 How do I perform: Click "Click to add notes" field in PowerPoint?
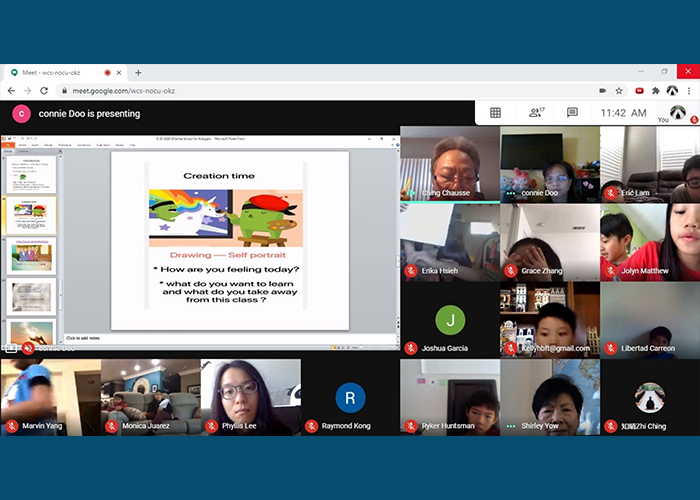231,338
